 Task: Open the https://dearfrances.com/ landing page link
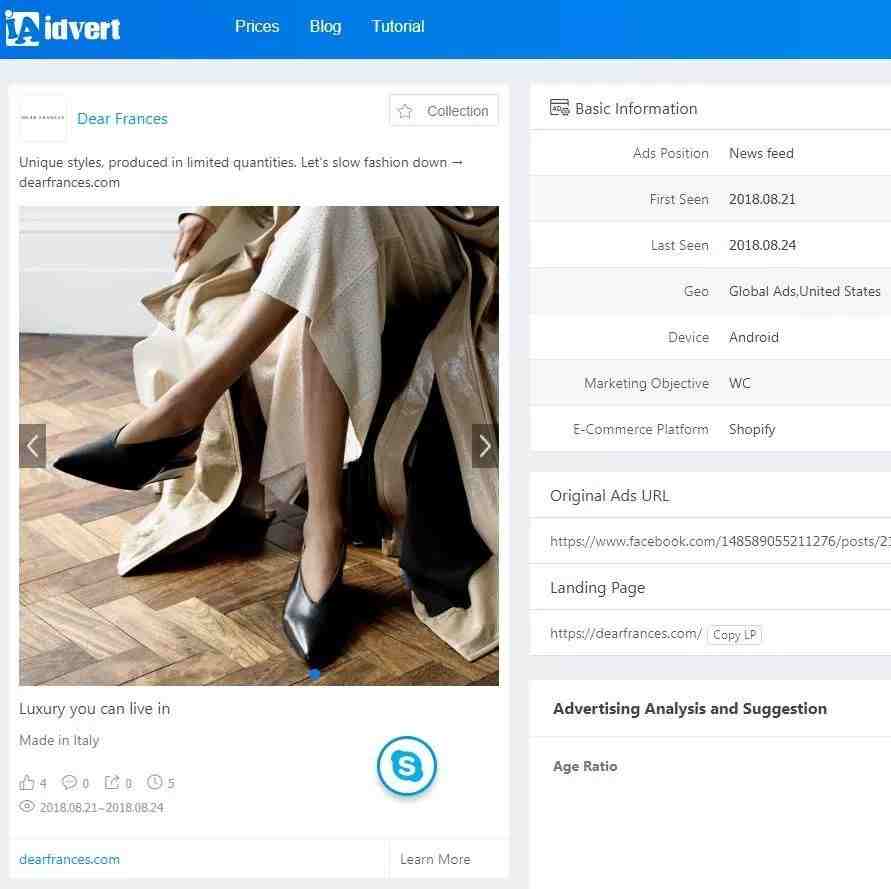click(x=626, y=634)
